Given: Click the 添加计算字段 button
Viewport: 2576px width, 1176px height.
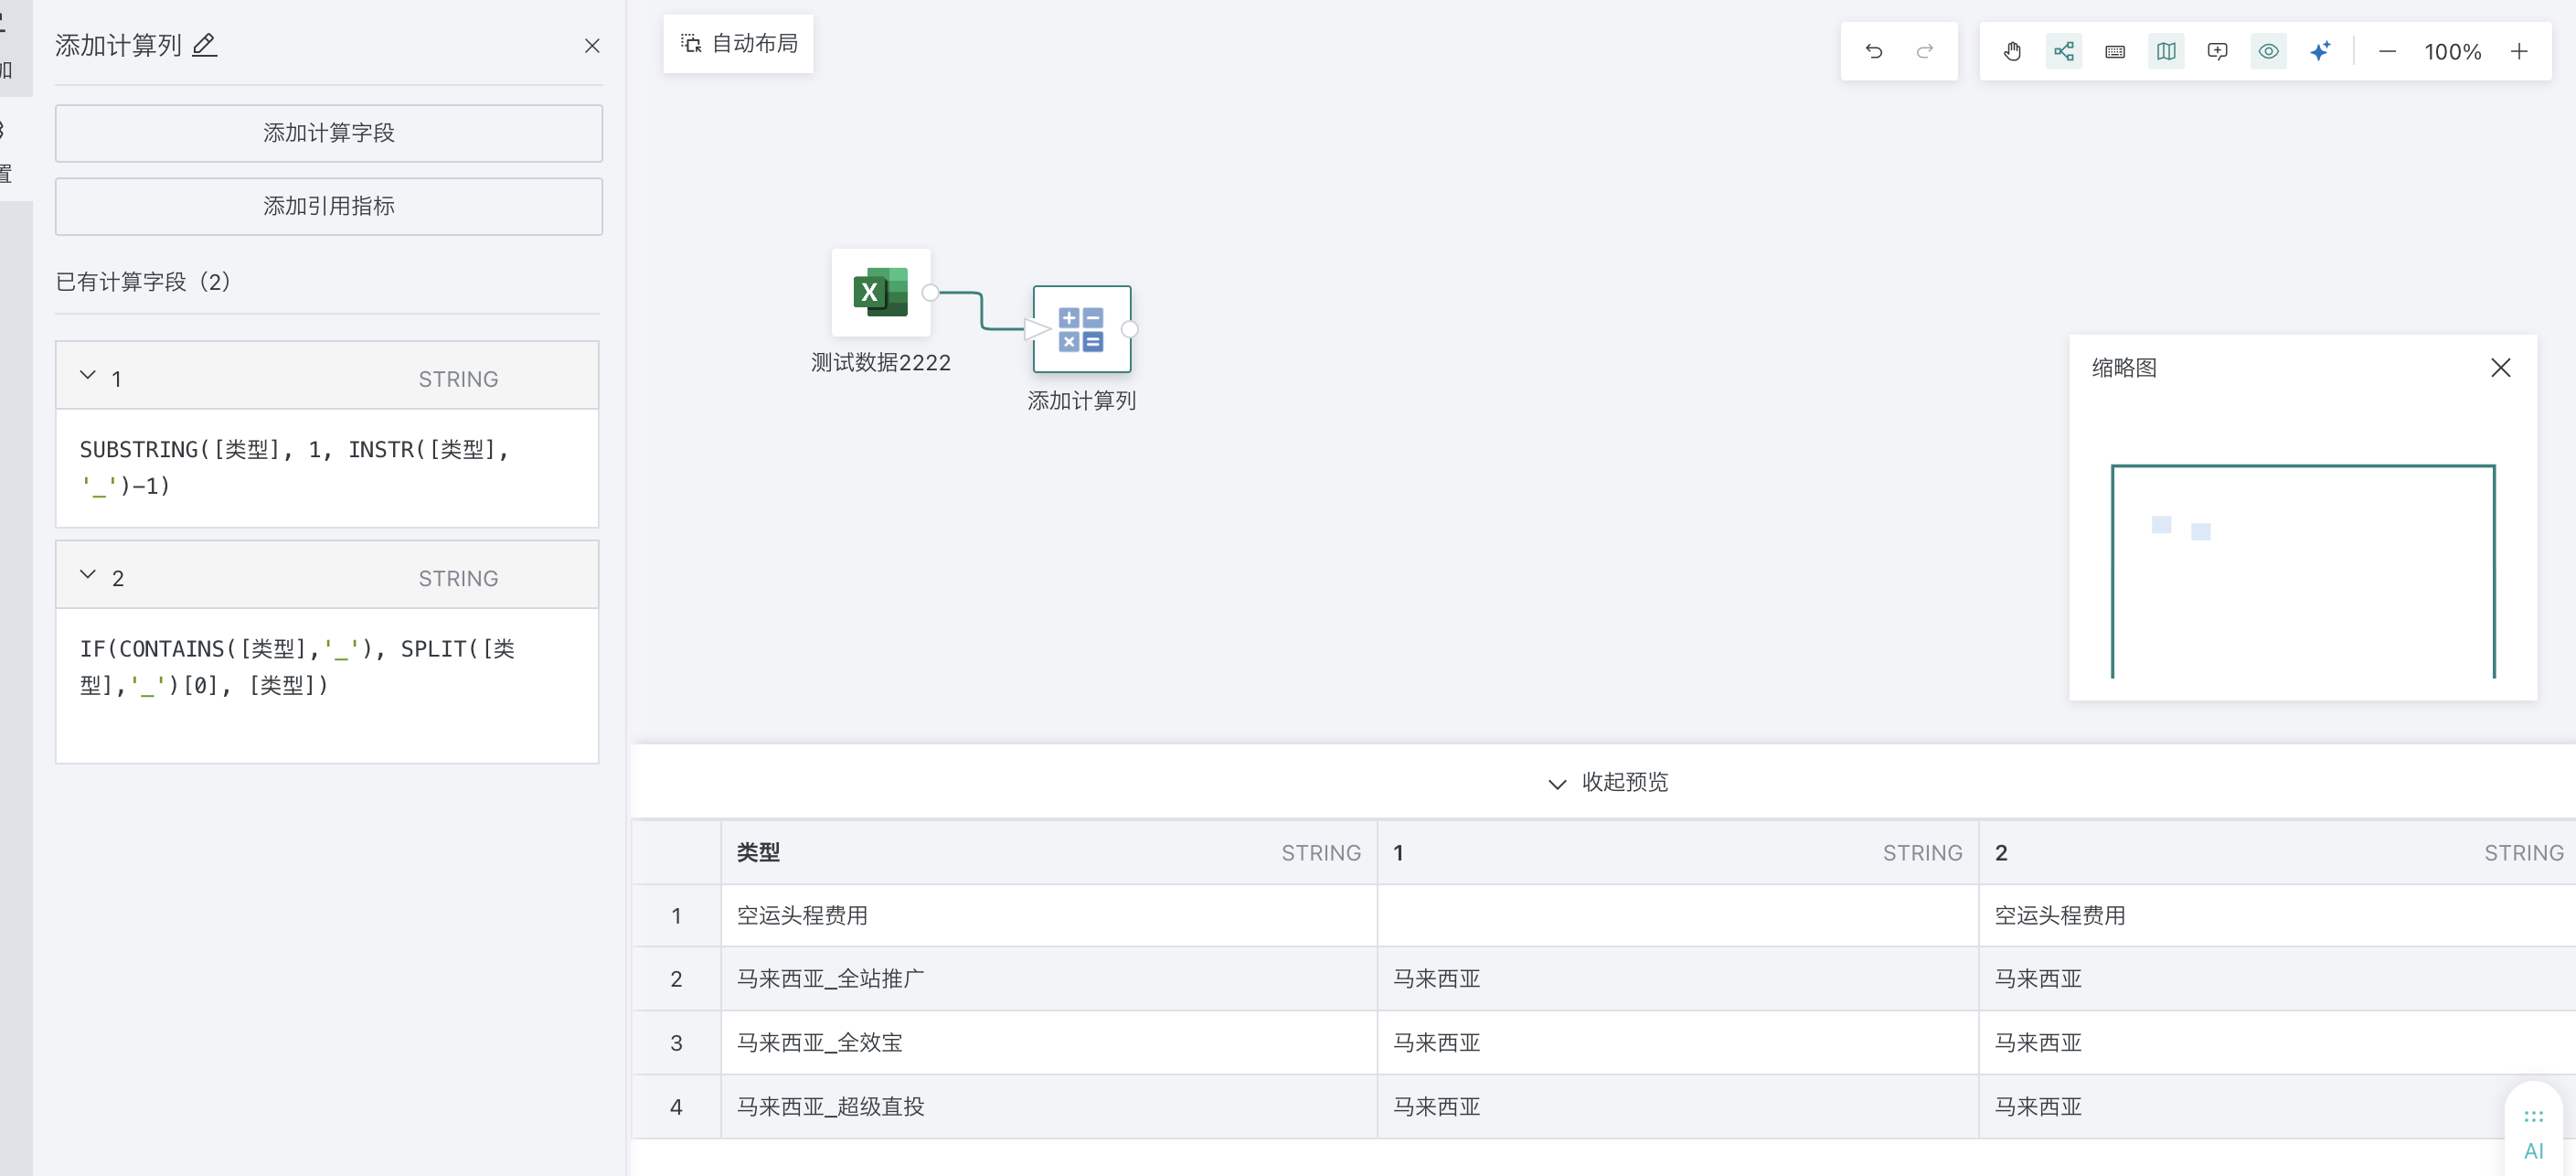Looking at the screenshot, I should coord(328,133).
